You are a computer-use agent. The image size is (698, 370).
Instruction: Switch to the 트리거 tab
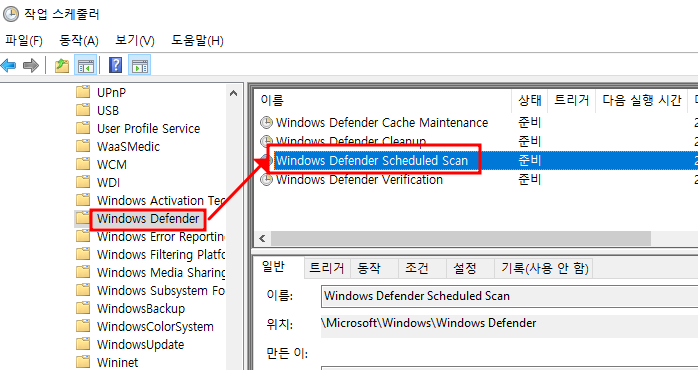click(327, 268)
